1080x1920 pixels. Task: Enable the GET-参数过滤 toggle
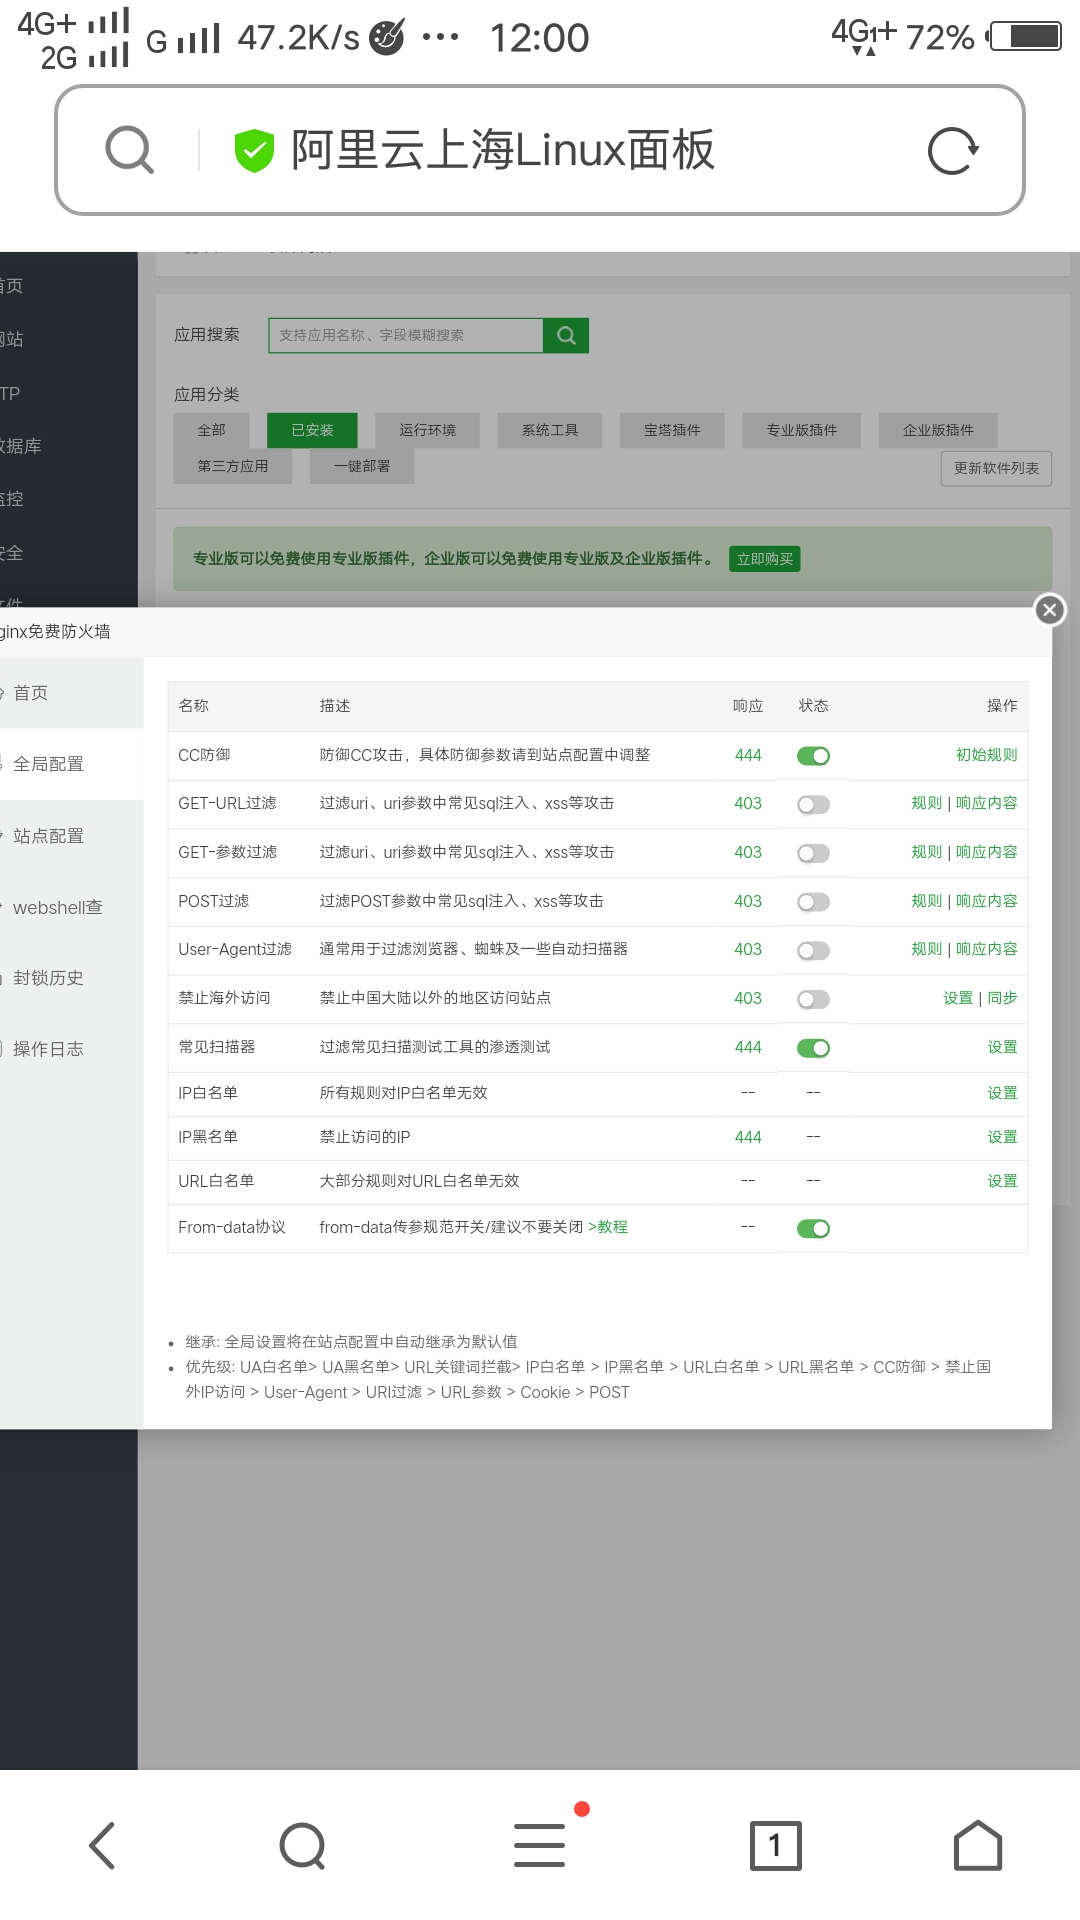(813, 853)
